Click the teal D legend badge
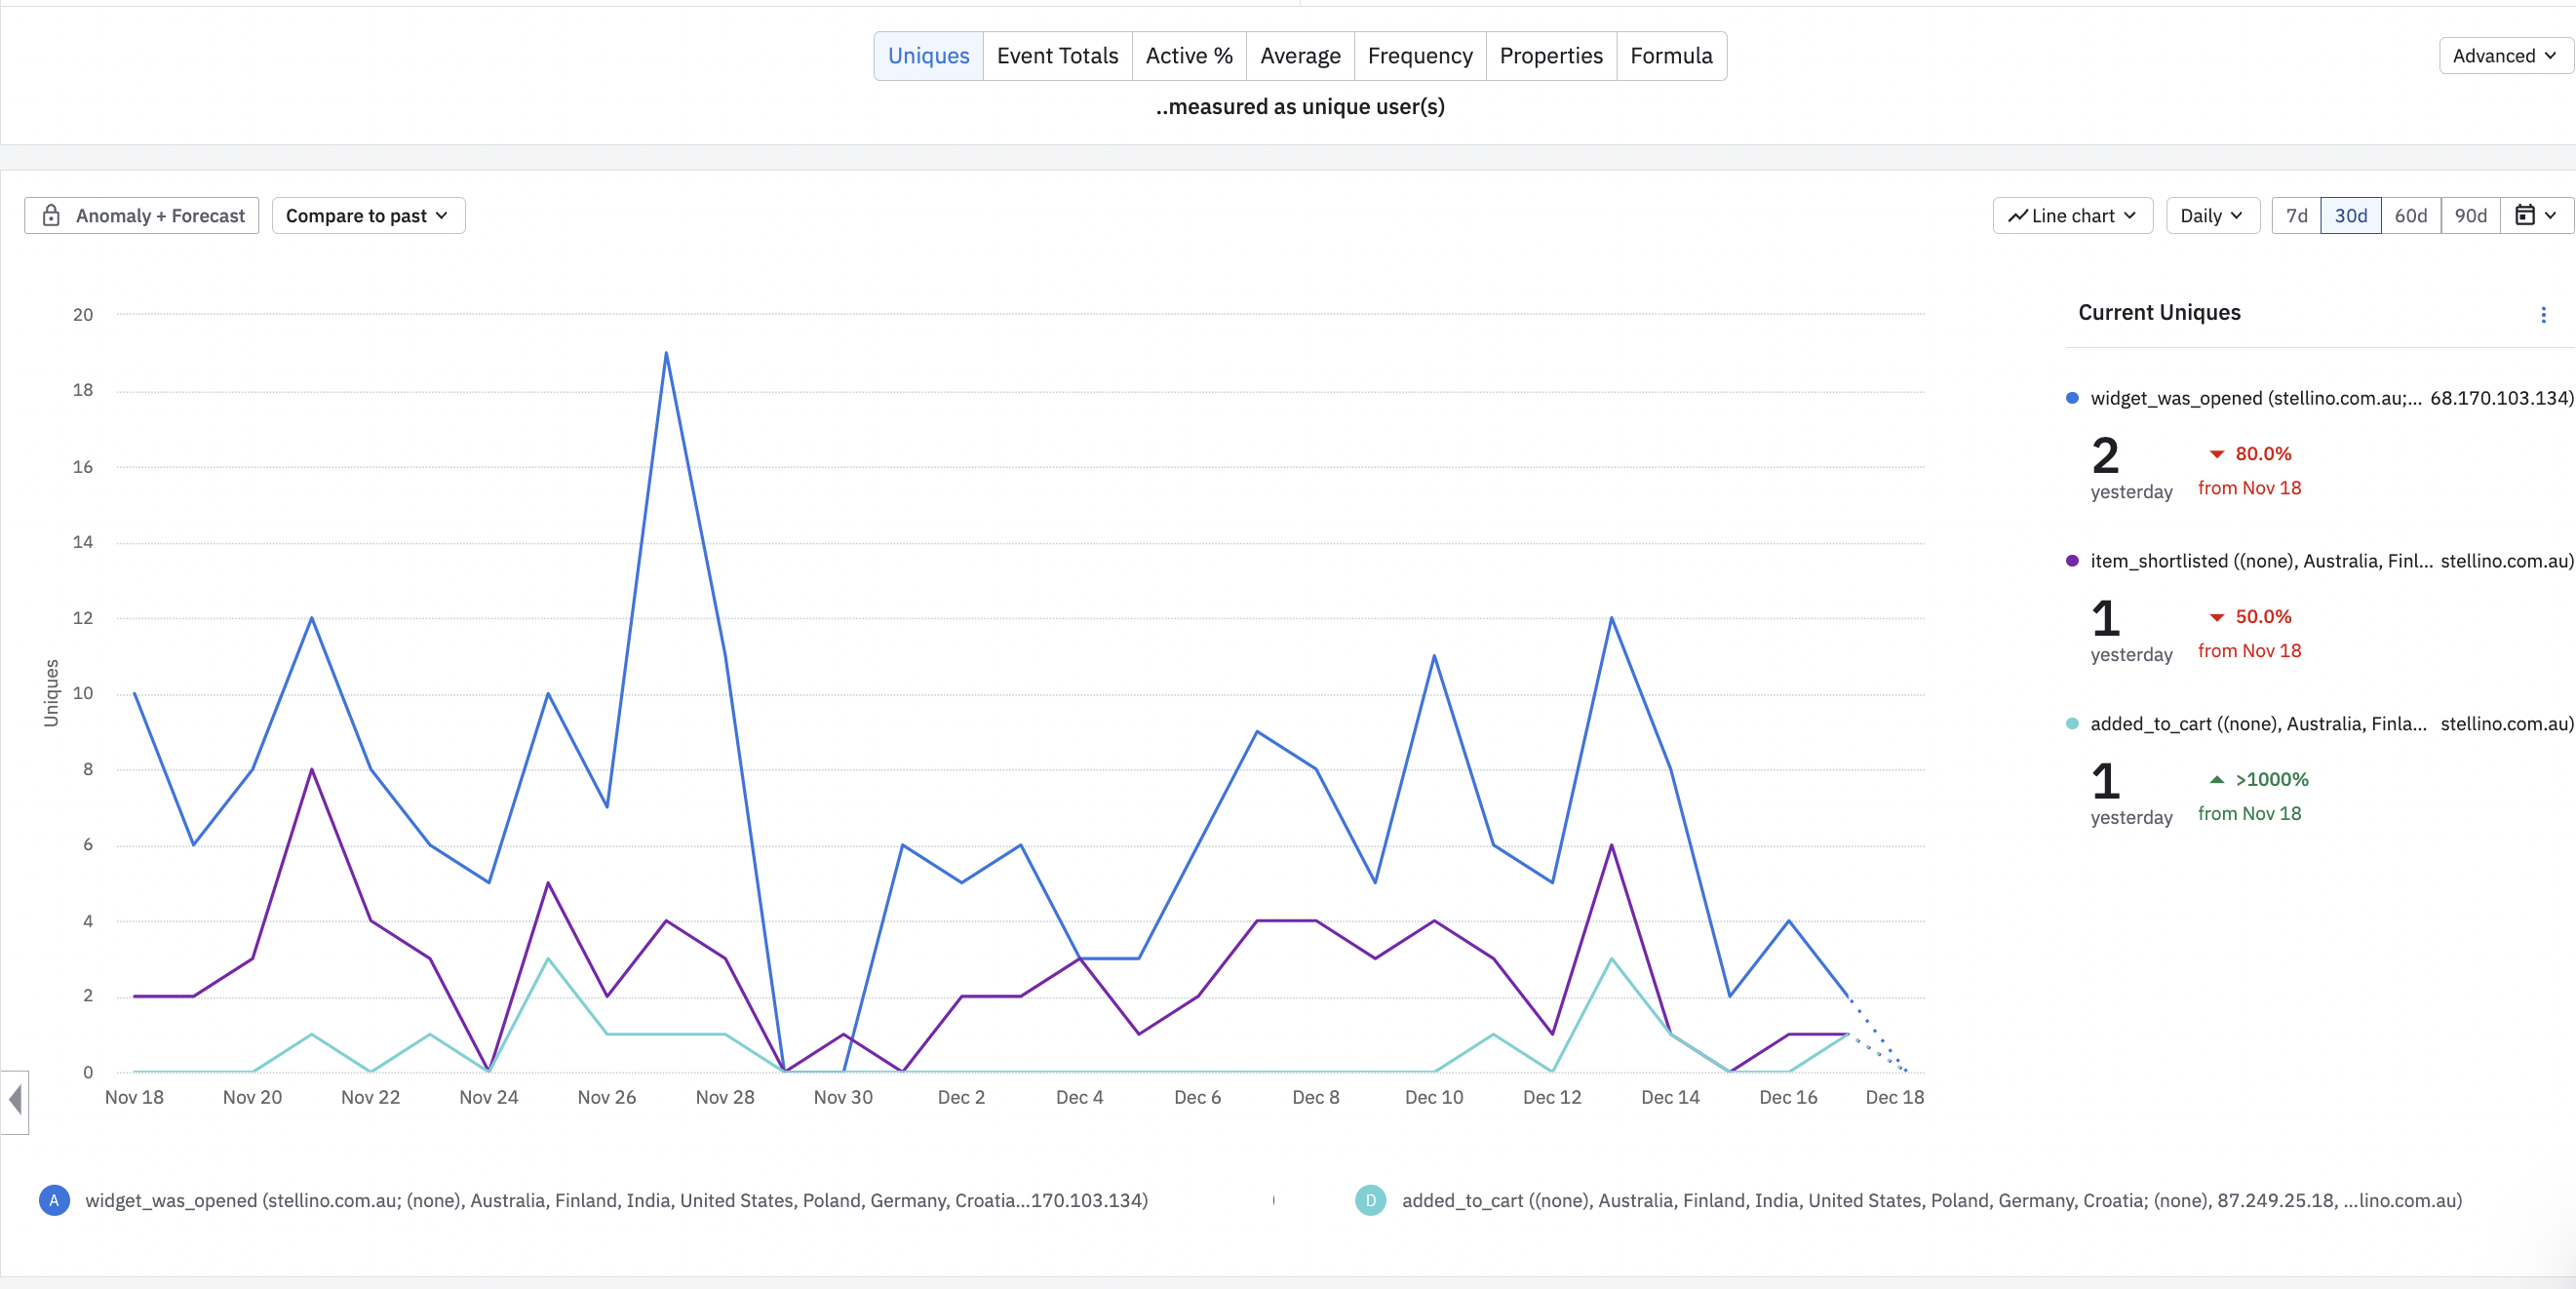2576x1289 pixels. point(1370,1200)
